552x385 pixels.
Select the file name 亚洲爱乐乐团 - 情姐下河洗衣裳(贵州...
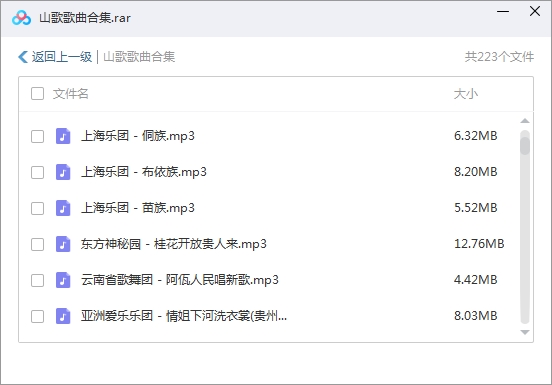tap(184, 316)
